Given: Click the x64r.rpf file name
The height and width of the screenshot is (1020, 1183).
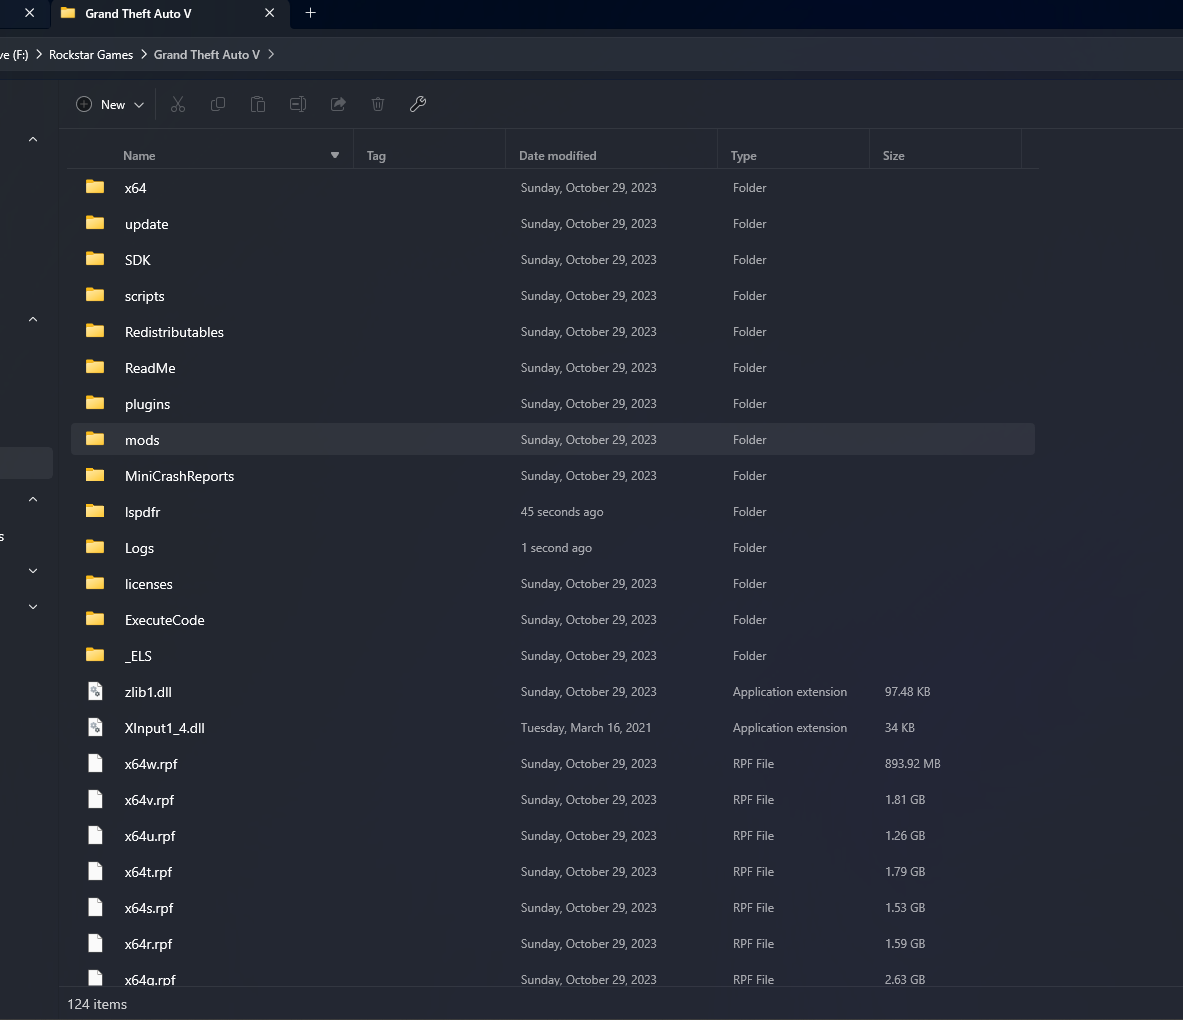Looking at the screenshot, I should point(149,944).
